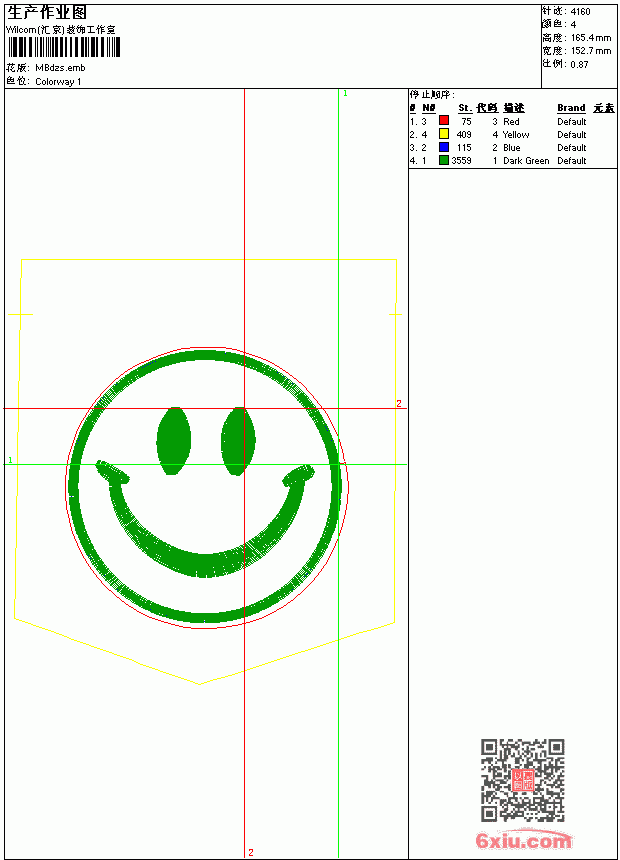Image resolution: width=620 pixels, height=860 pixels.
Task: Click the green guide marker 1 at top
Action: 345,94
